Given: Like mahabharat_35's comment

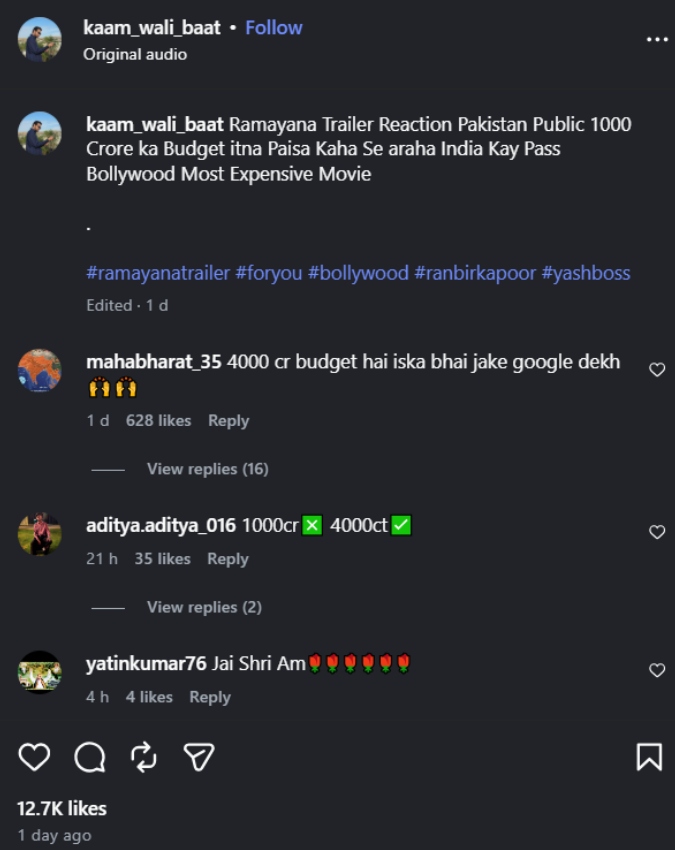Looking at the screenshot, I should click(x=657, y=370).
